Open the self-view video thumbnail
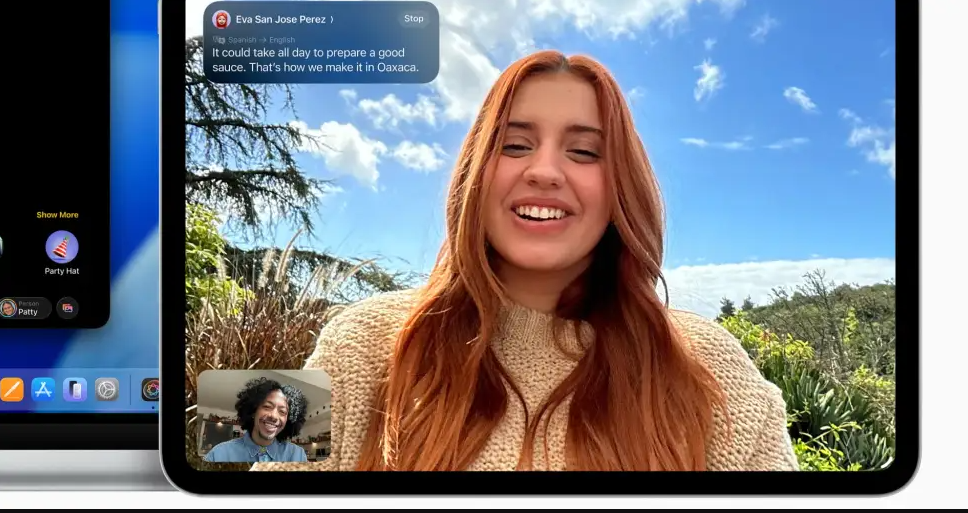This screenshot has height=513, width=968. pos(264,415)
